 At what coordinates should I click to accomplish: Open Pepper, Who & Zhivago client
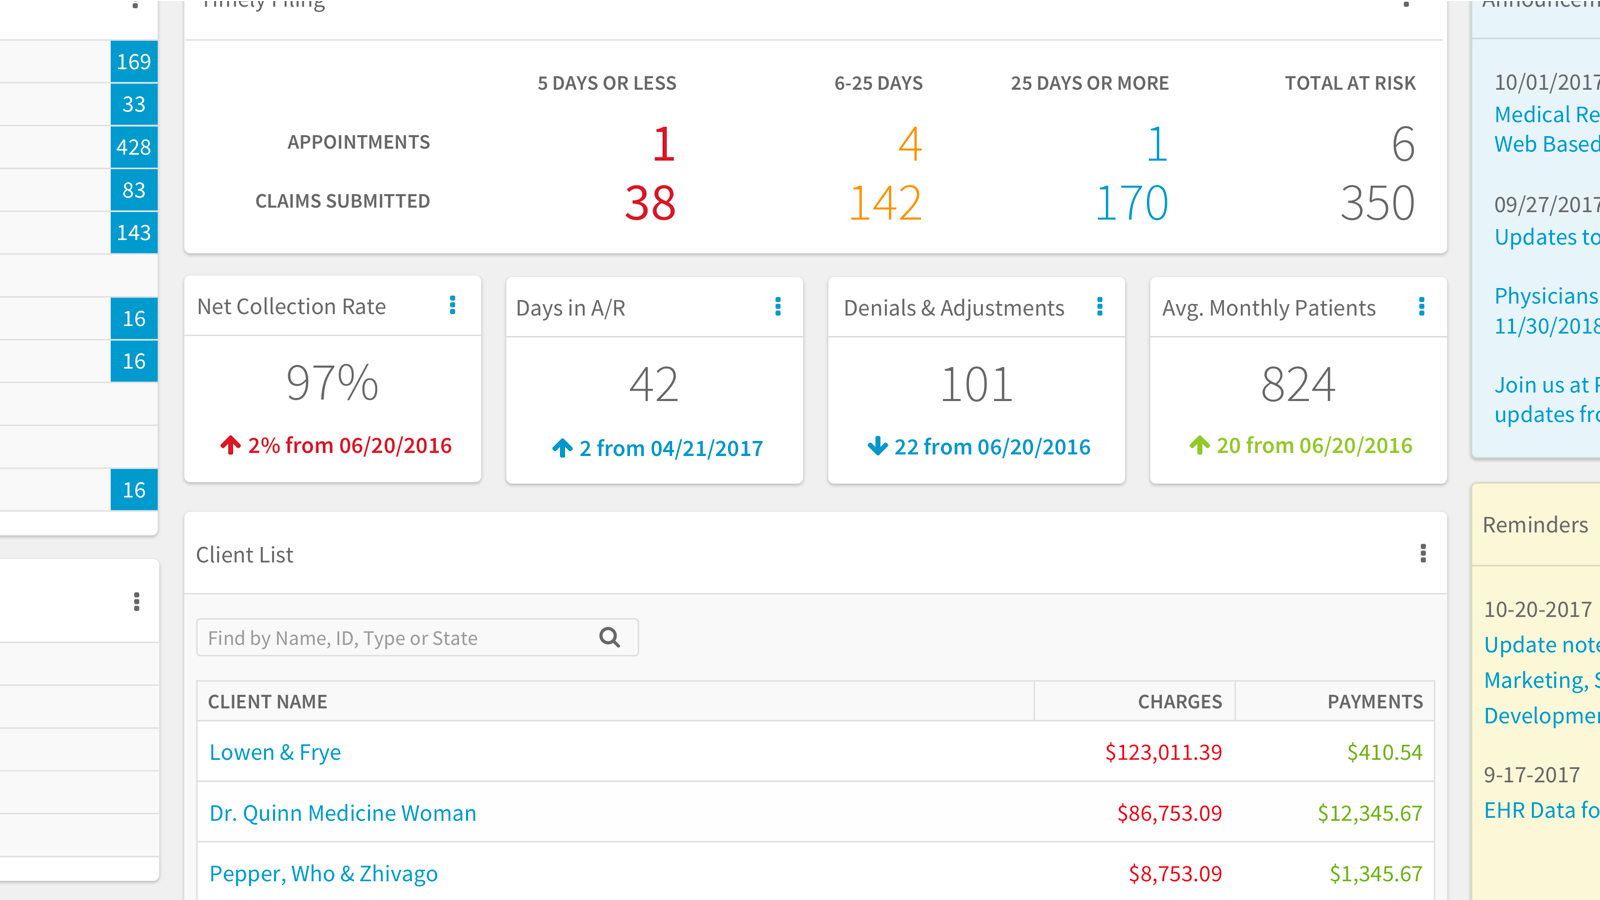pos(323,874)
